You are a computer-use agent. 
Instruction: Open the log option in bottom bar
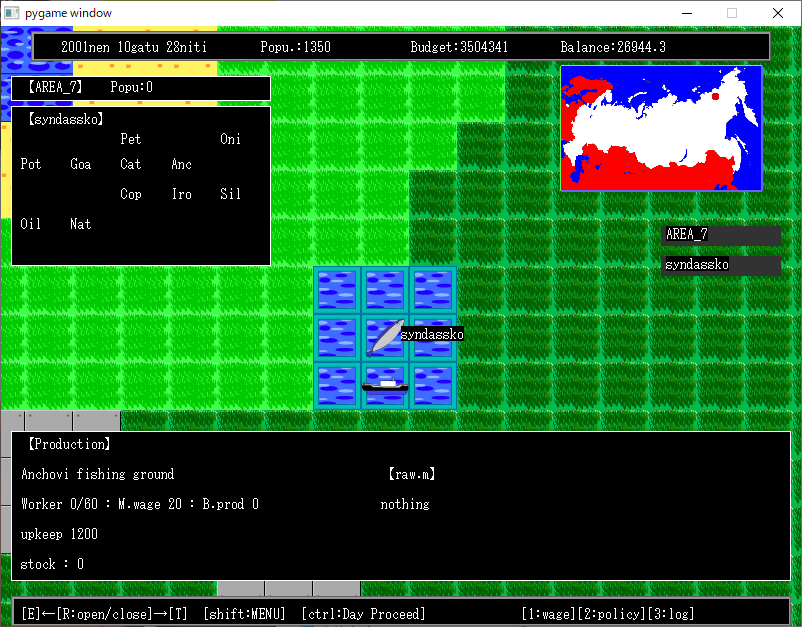click(671, 614)
